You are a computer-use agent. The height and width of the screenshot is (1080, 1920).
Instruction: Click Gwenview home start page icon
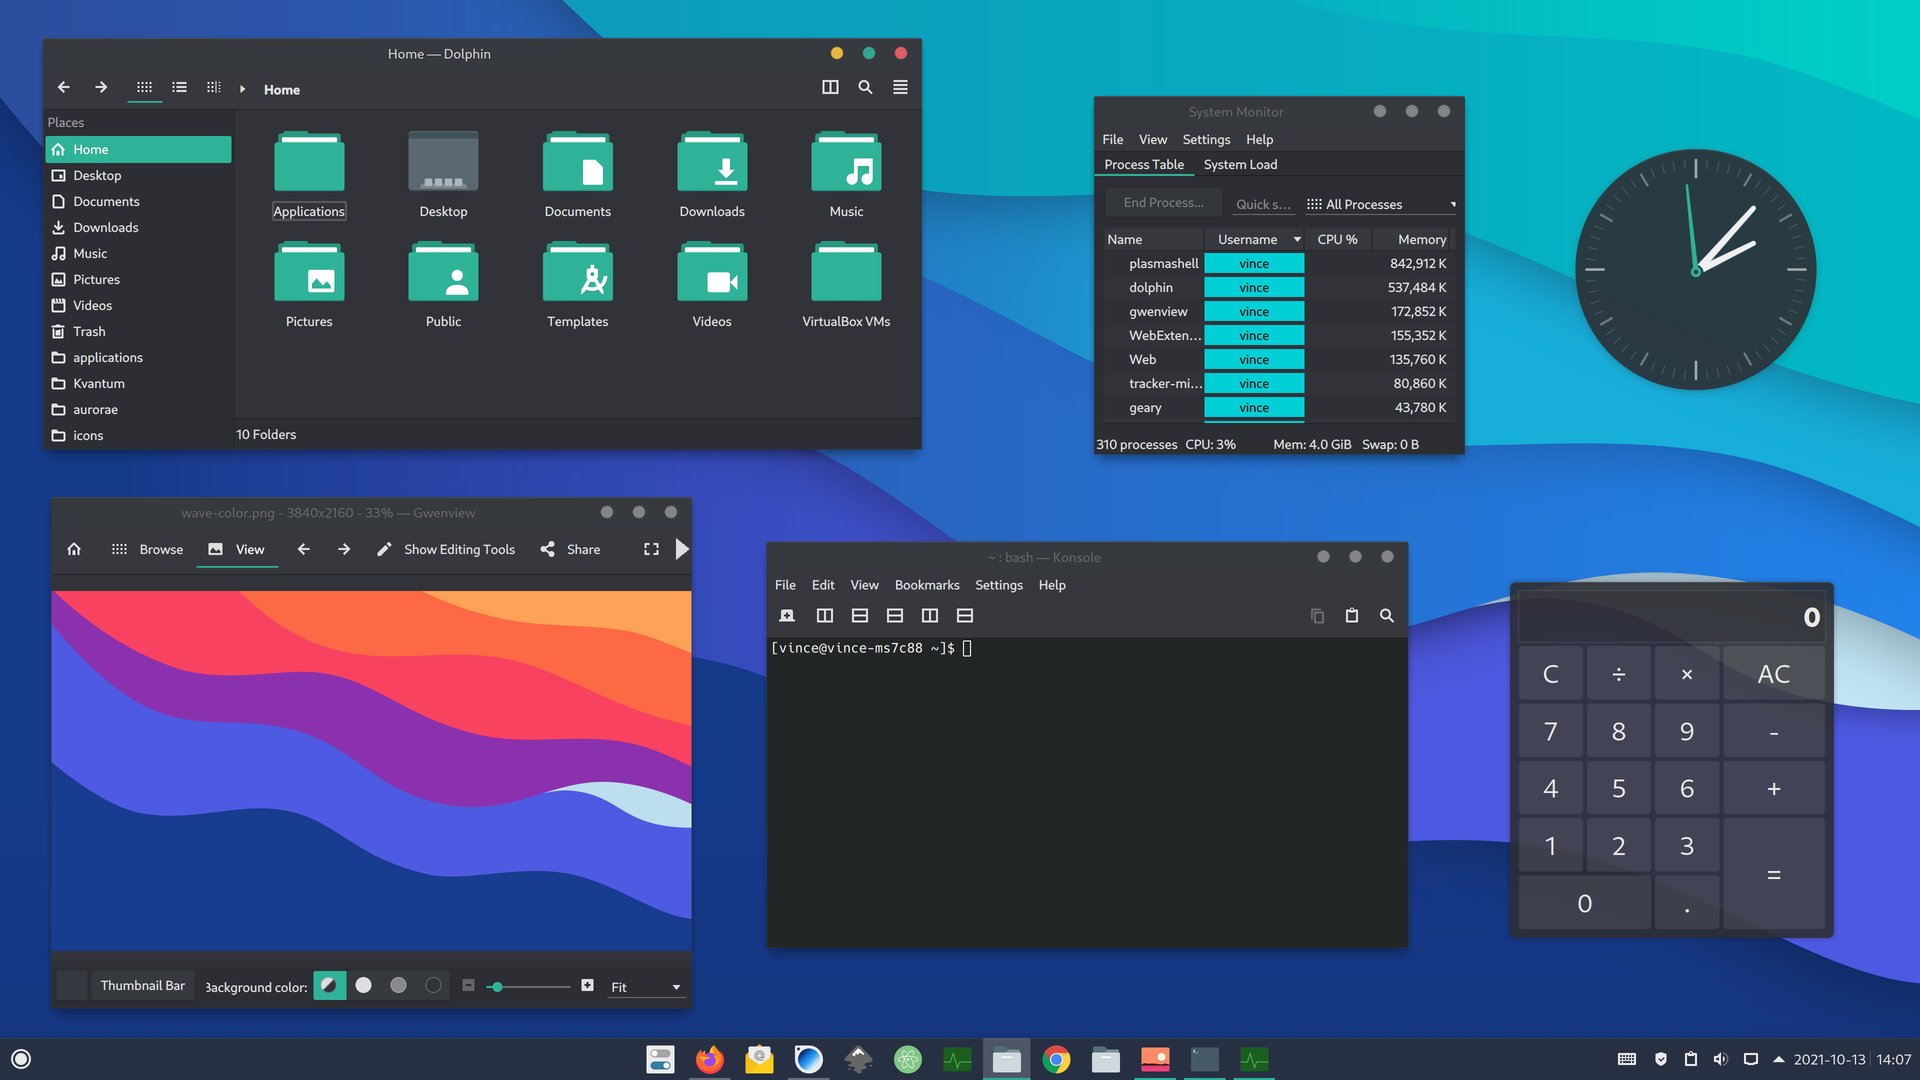click(x=74, y=549)
